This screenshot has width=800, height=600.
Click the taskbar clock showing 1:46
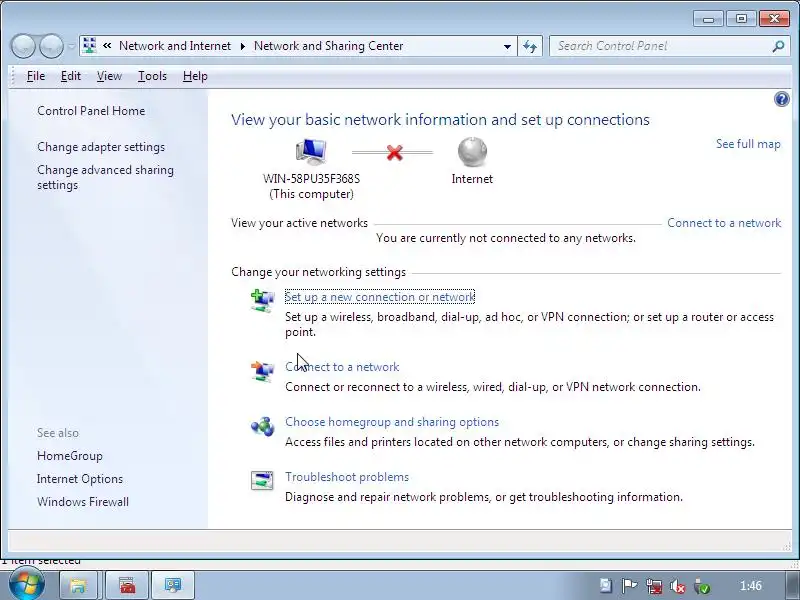(751, 586)
